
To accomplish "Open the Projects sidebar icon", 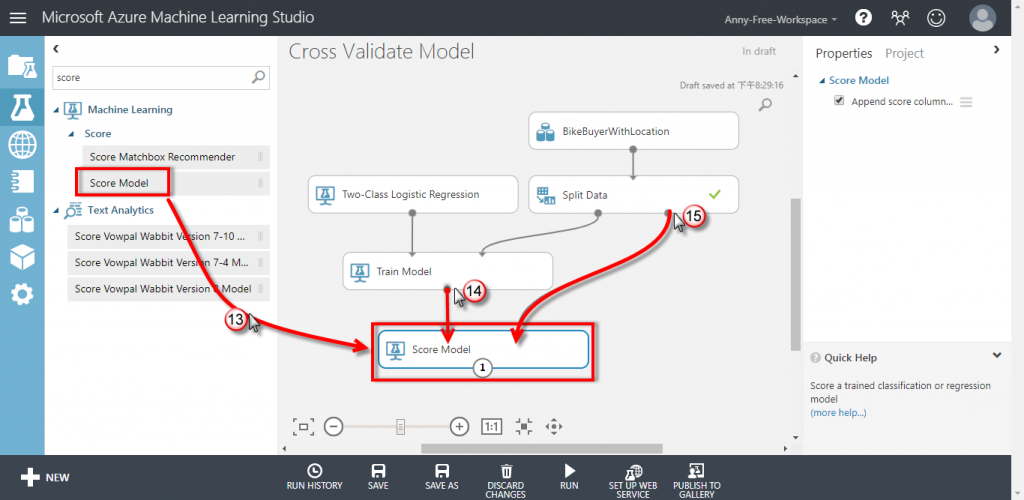I will click(22, 67).
